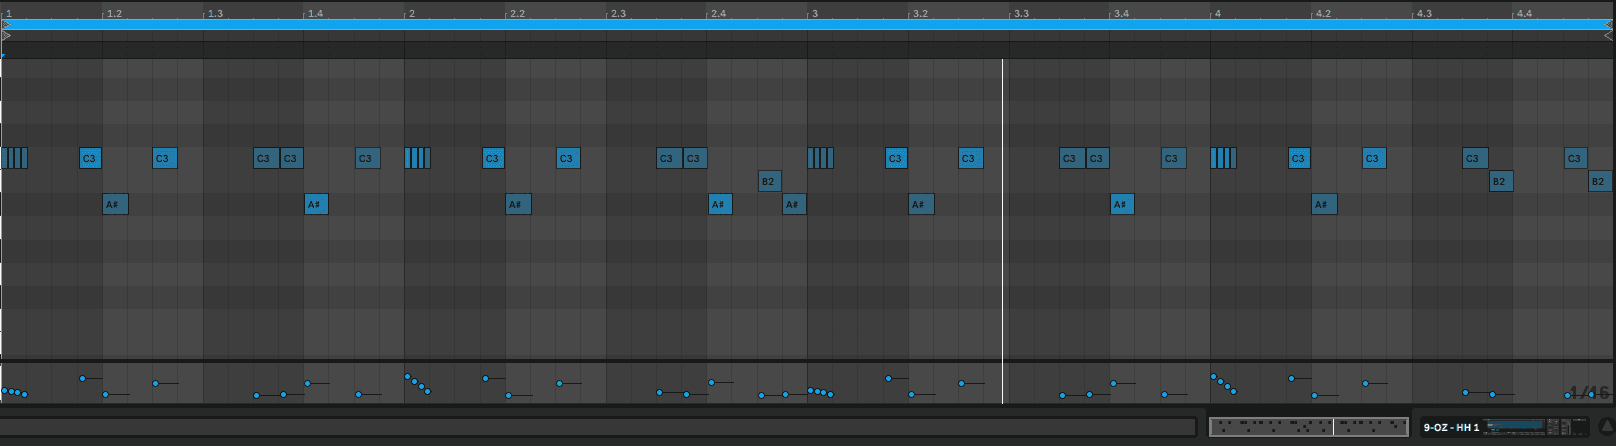Select the A# note right after B2 in bar 2

[x=794, y=204]
